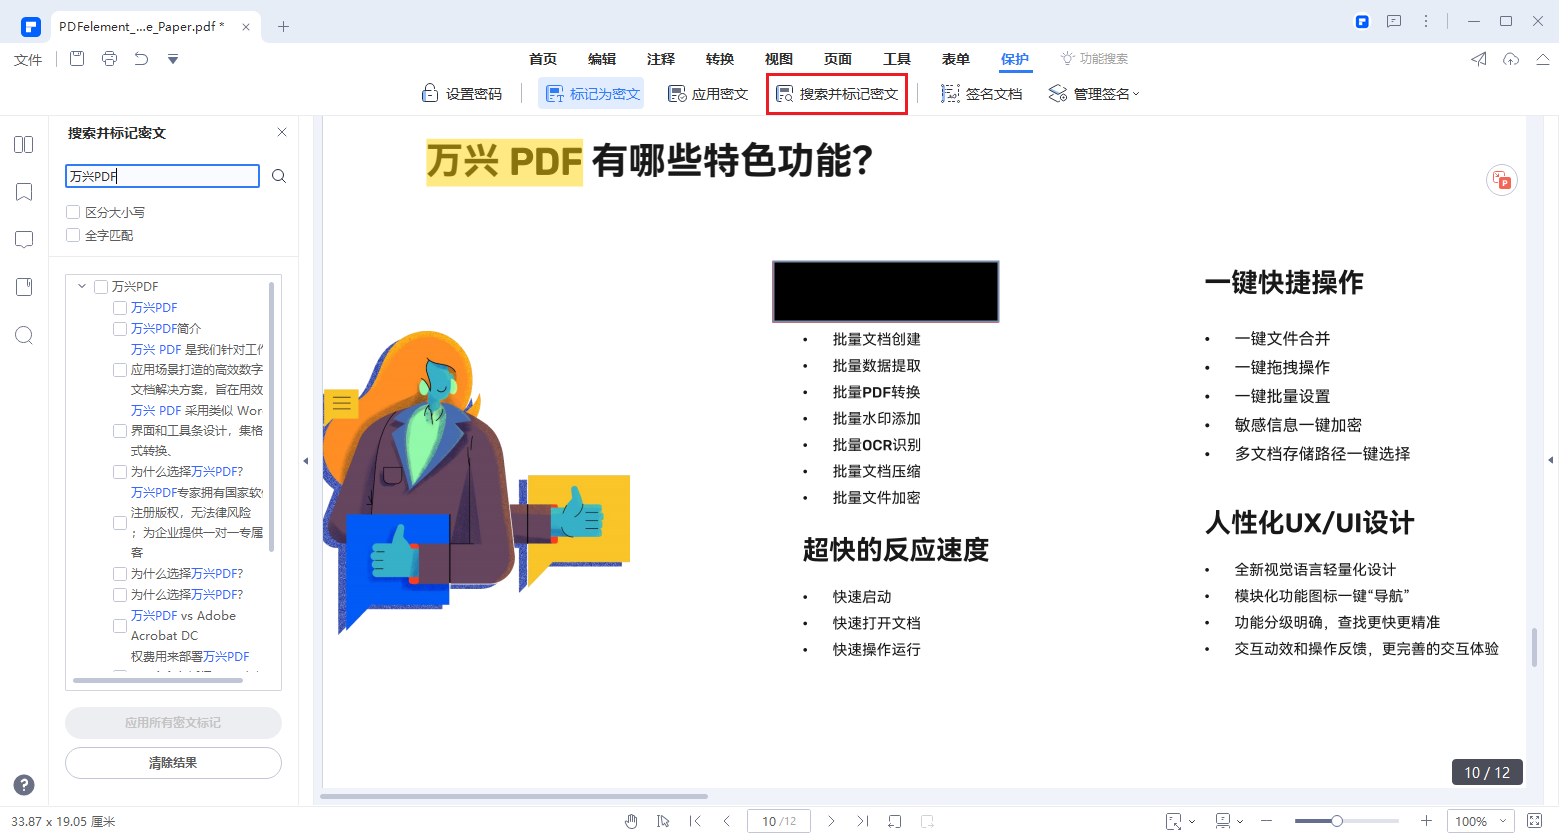1559x836 pixels.
Task: Open the 文件 menu
Action: pos(27,58)
